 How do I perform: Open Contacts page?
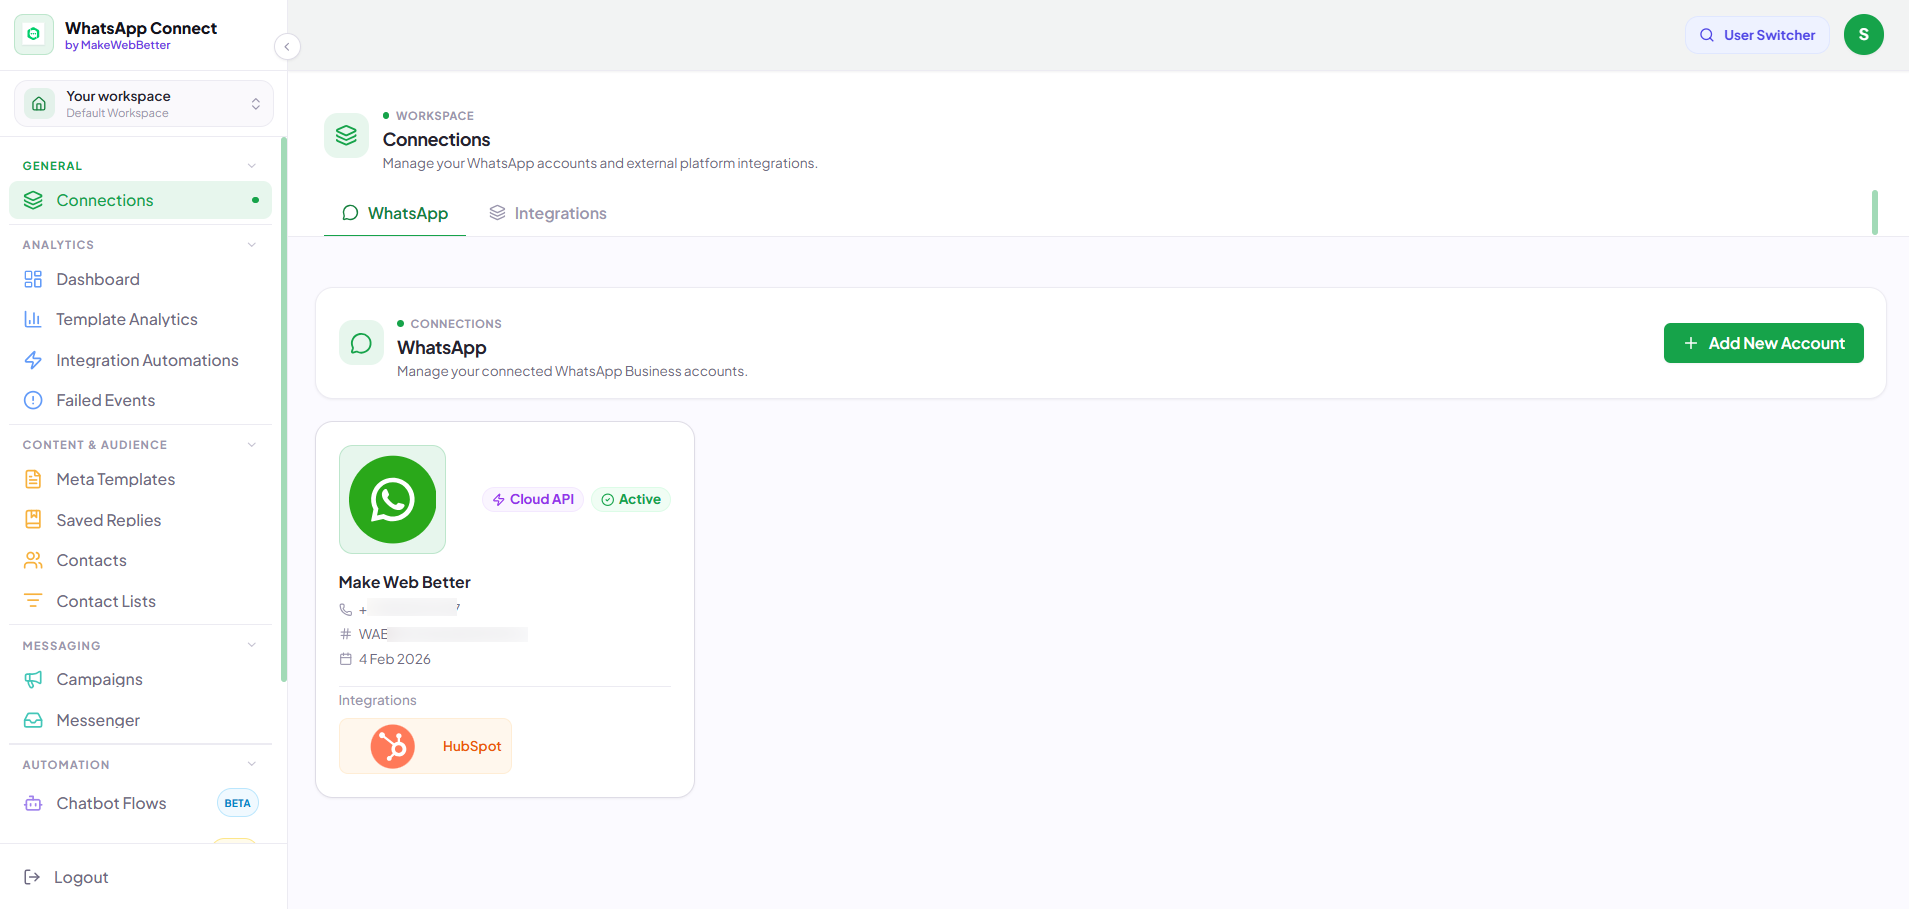coord(140,560)
